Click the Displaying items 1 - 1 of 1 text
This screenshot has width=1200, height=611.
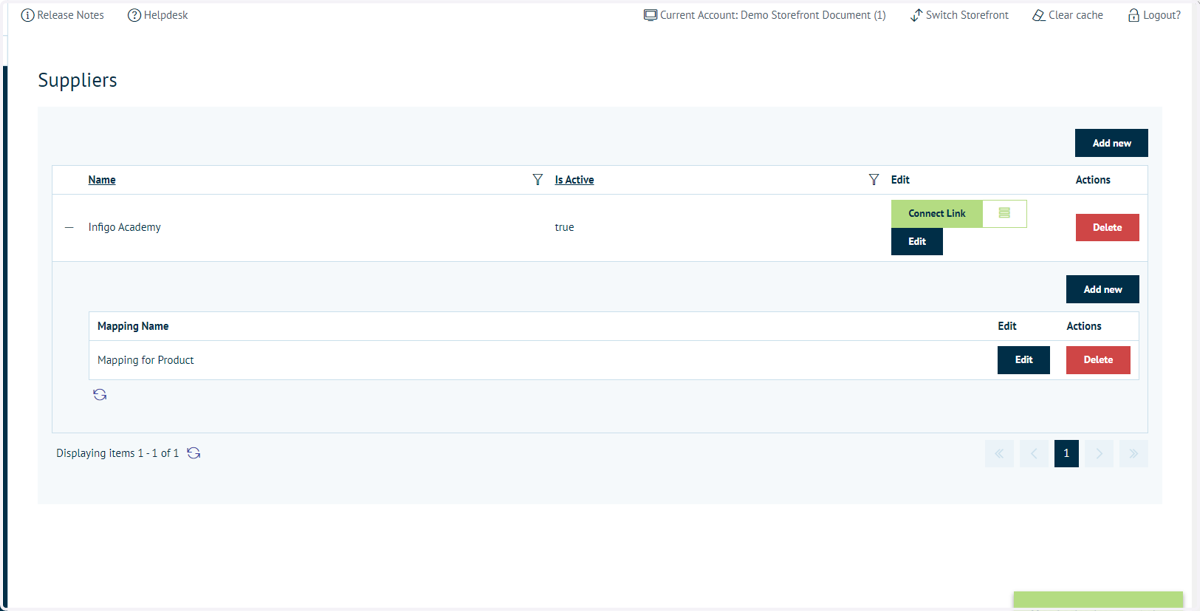pyautogui.click(x=118, y=453)
